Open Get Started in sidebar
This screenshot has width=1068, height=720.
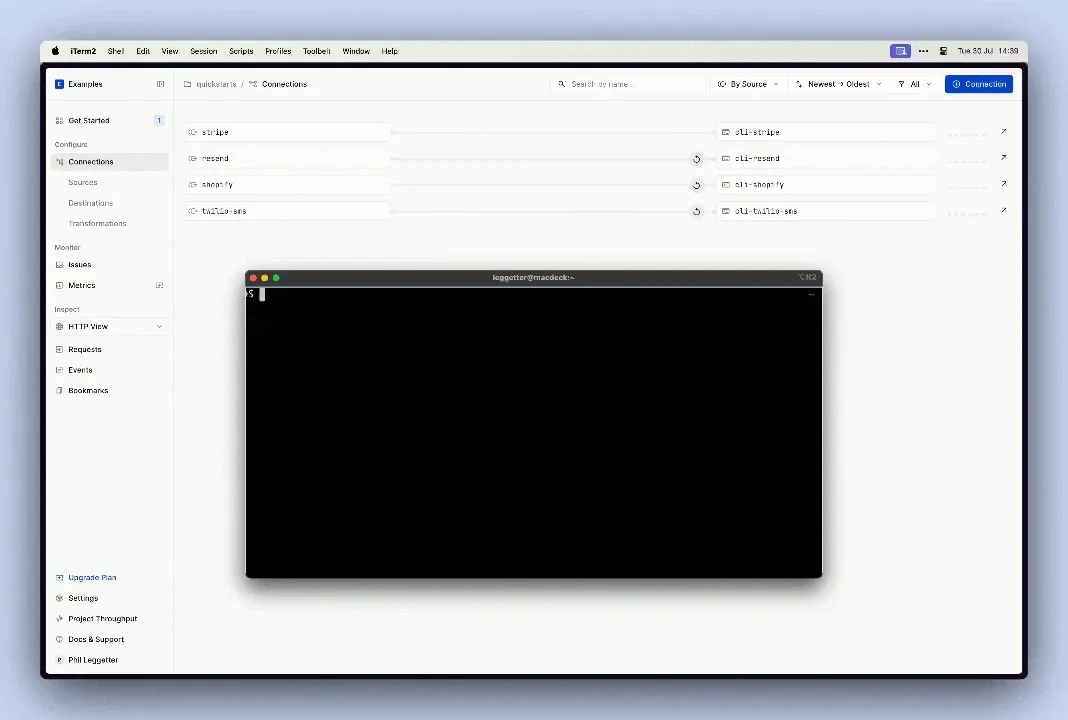click(89, 121)
